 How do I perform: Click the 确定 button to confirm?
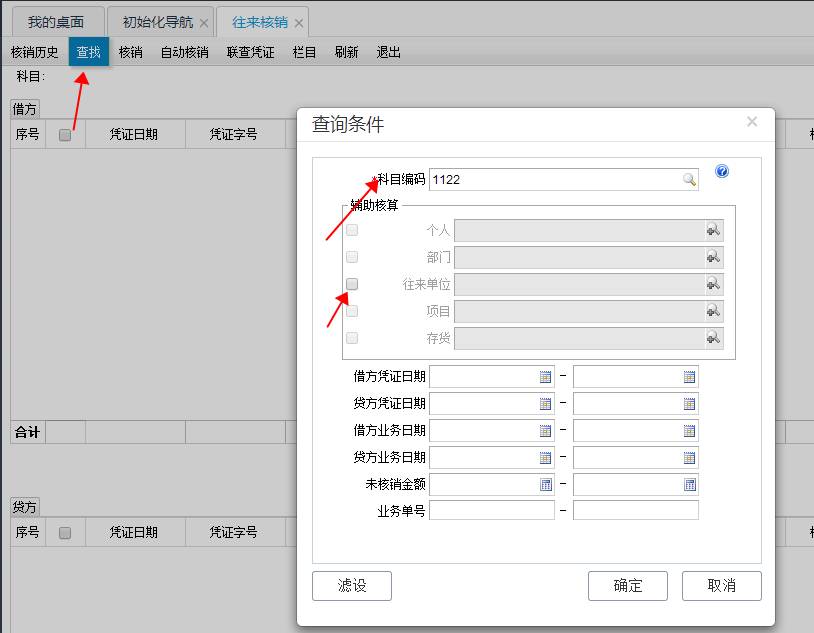pyautogui.click(x=627, y=586)
